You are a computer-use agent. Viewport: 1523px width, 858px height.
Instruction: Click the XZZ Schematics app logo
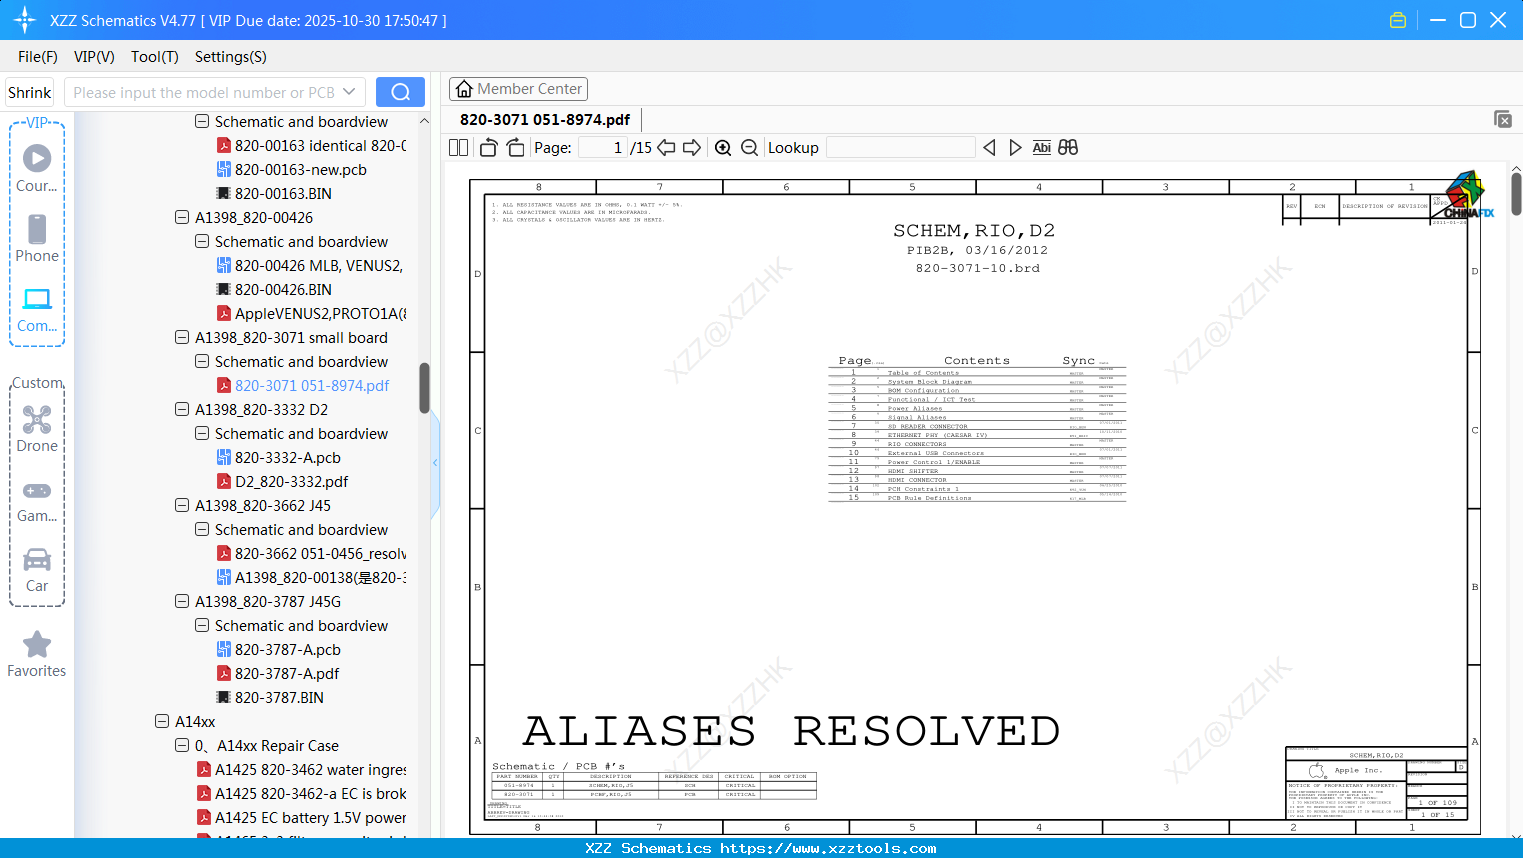pyautogui.click(x=25, y=20)
